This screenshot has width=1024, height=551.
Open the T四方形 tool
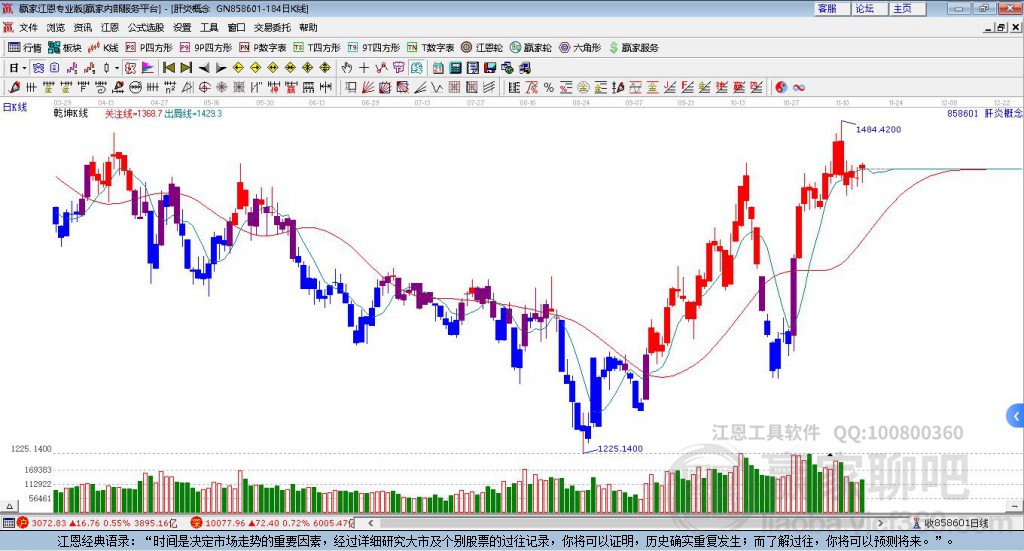pyautogui.click(x=317, y=48)
